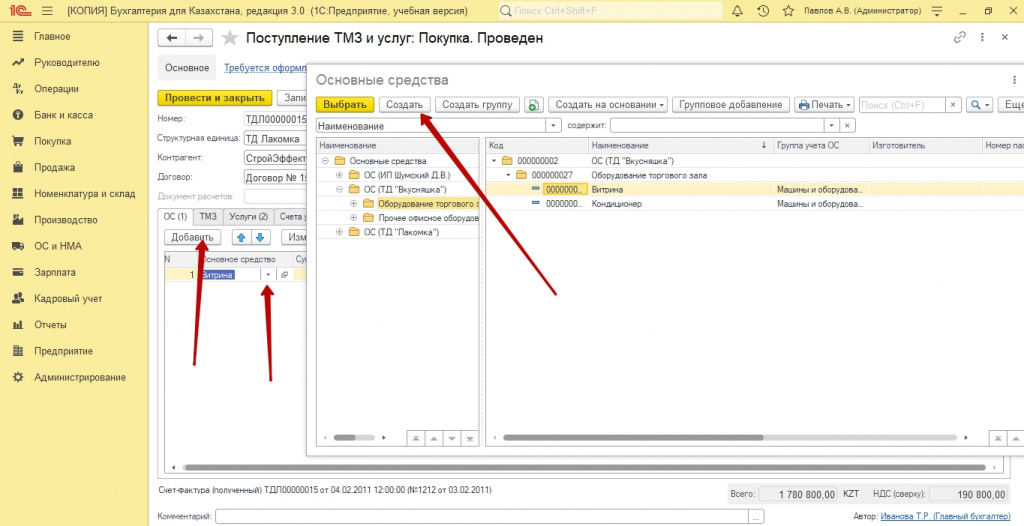Image resolution: width=1024 pixels, height=526 pixels.
Task: Click the global search field
Action: (611, 11)
